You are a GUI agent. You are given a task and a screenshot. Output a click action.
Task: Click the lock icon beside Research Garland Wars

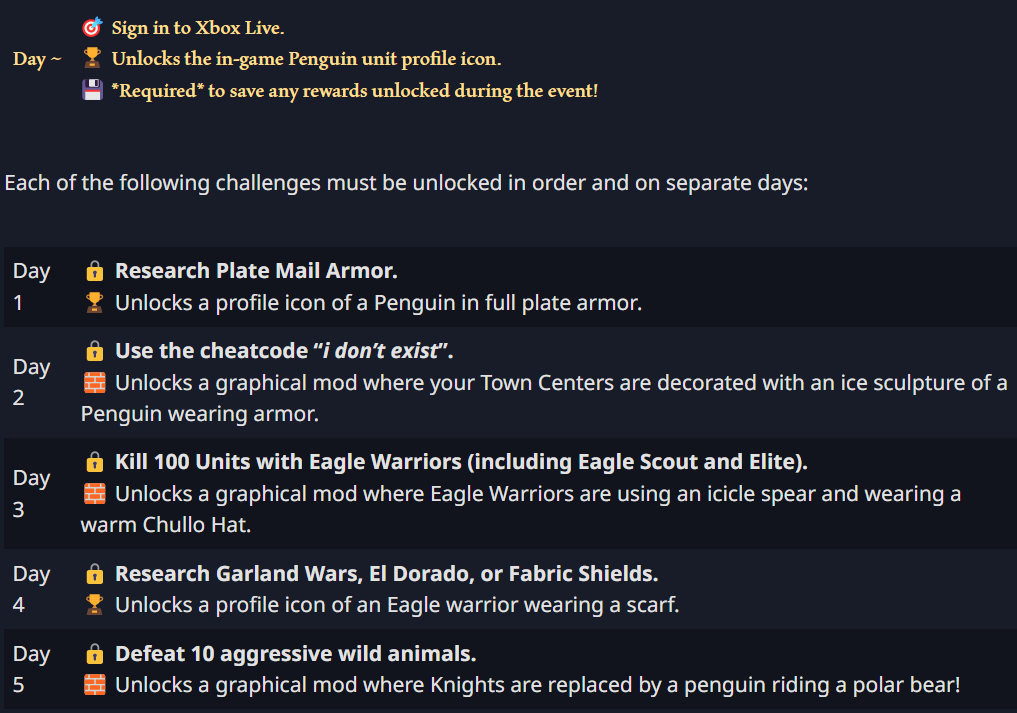tap(94, 574)
